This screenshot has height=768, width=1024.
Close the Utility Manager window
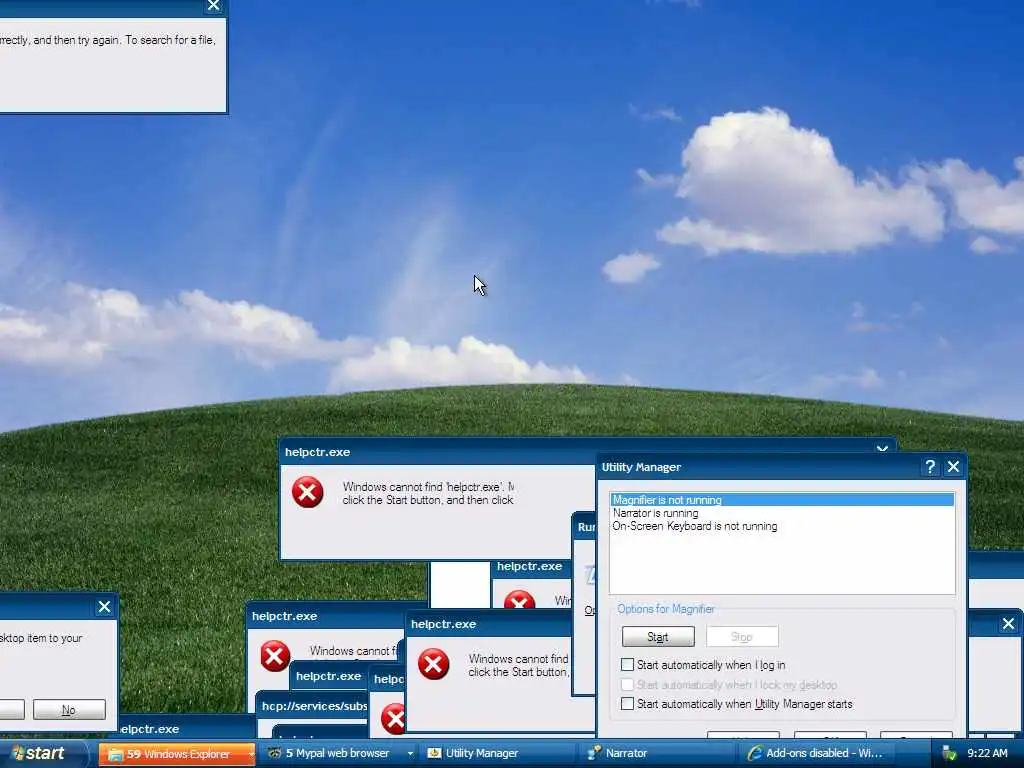pyautogui.click(x=953, y=467)
